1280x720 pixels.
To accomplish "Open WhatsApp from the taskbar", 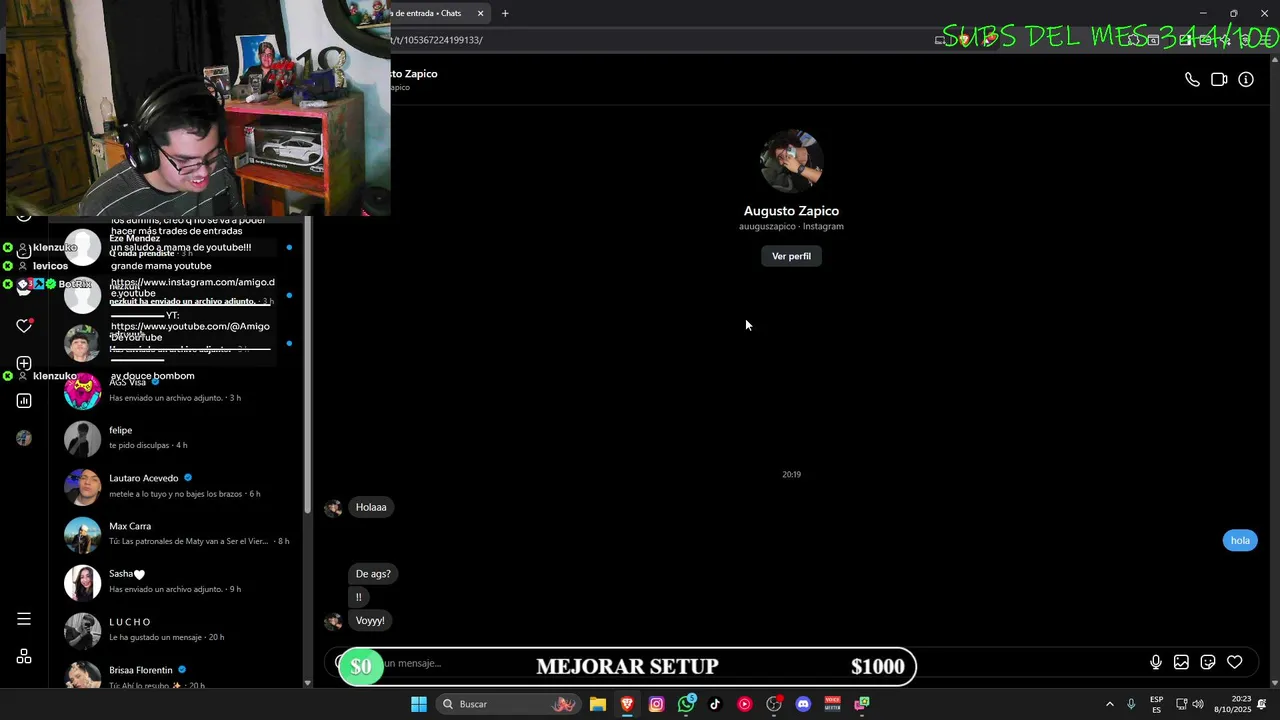I will pyautogui.click(x=686, y=704).
